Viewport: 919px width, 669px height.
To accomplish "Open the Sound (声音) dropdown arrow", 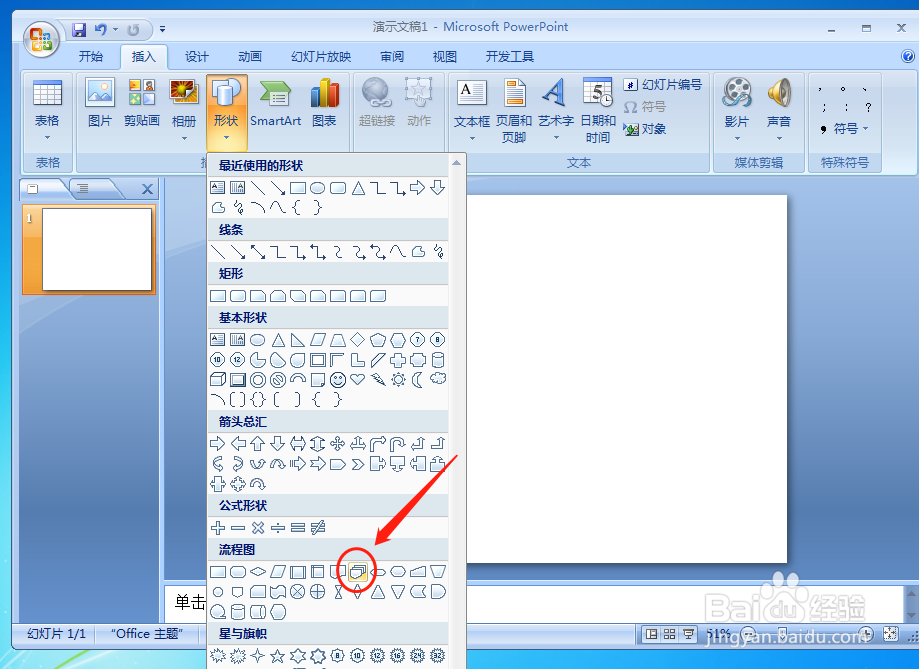I will 779,138.
